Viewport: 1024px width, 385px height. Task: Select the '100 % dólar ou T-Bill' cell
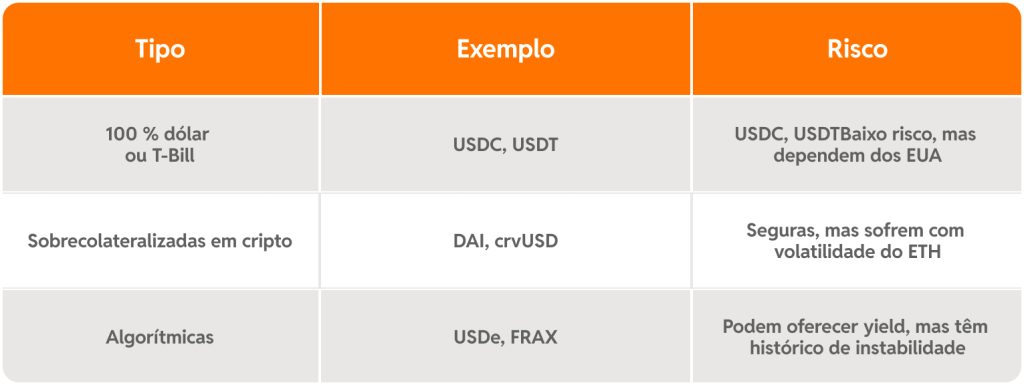[x=161, y=144]
